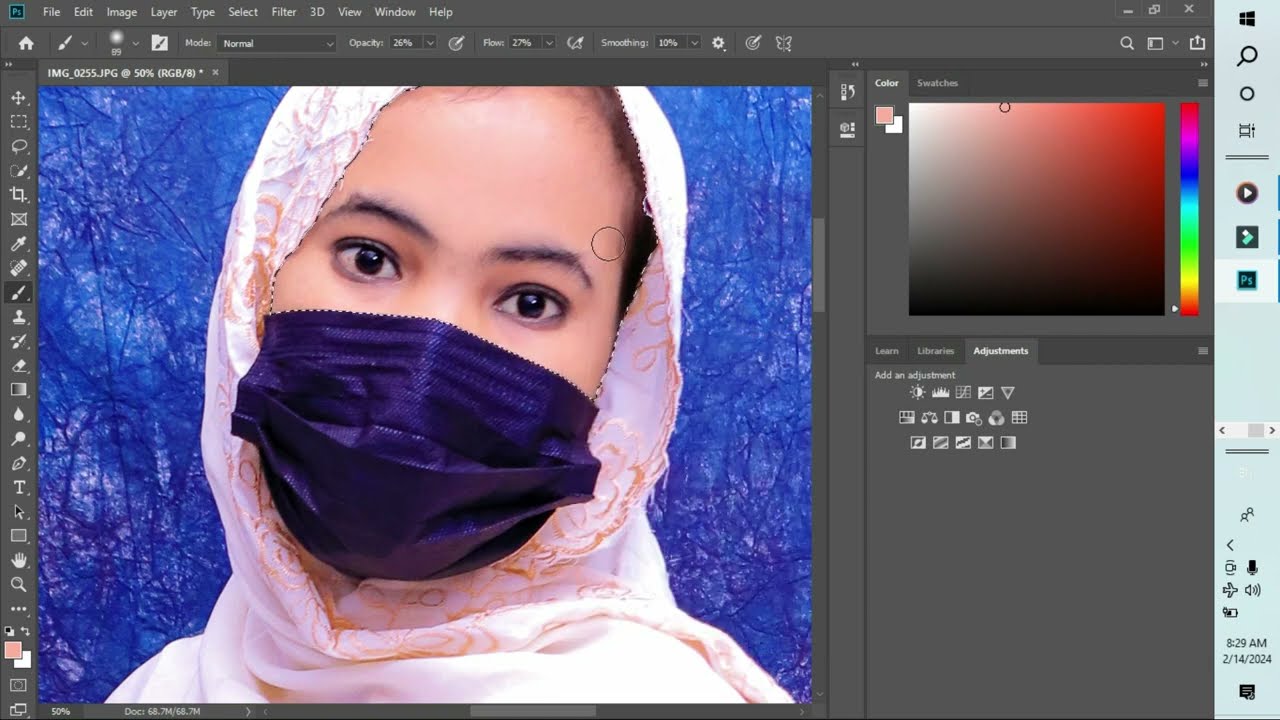
Task: Select the Rectangular Marquee tool
Action: 18,122
